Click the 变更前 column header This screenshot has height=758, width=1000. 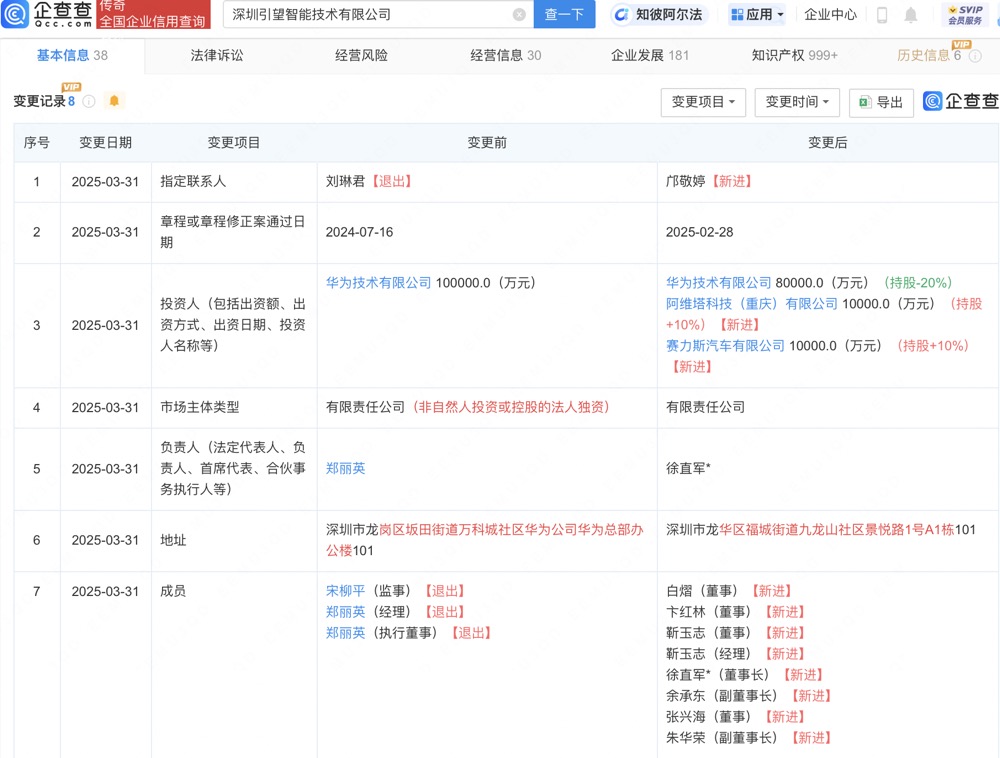tap(487, 143)
